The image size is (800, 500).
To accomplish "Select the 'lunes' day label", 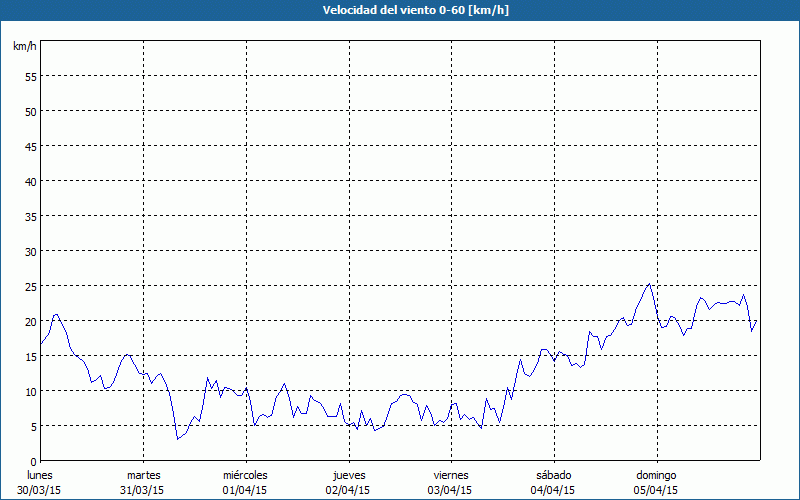I will [x=40, y=475].
